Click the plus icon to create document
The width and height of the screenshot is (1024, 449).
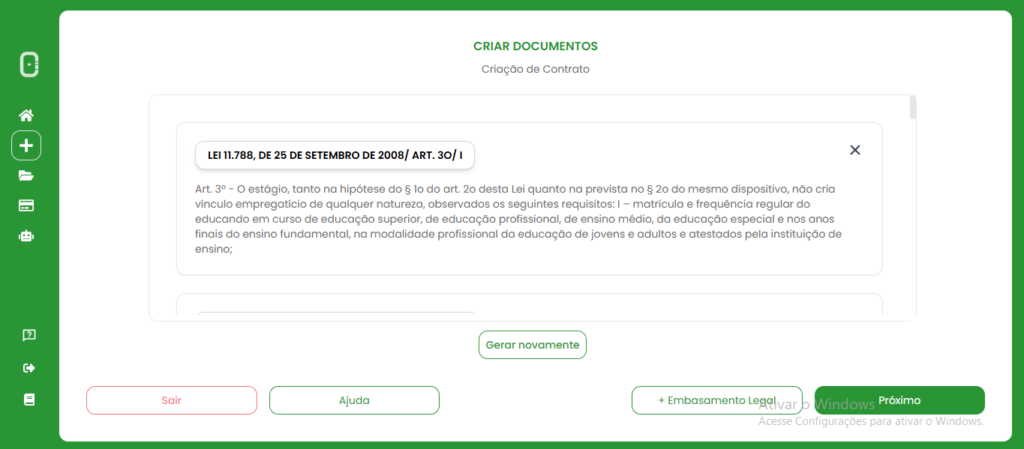pyautogui.click(x=26, y=146)
